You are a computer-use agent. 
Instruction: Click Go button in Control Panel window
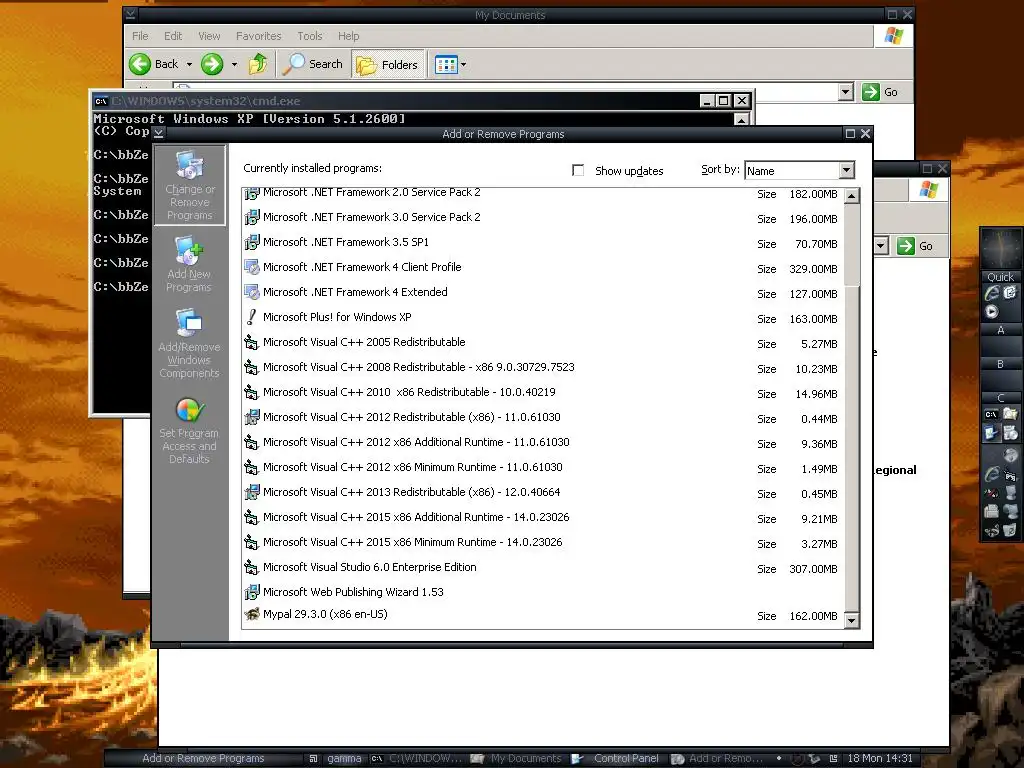(x=916, y=246)
